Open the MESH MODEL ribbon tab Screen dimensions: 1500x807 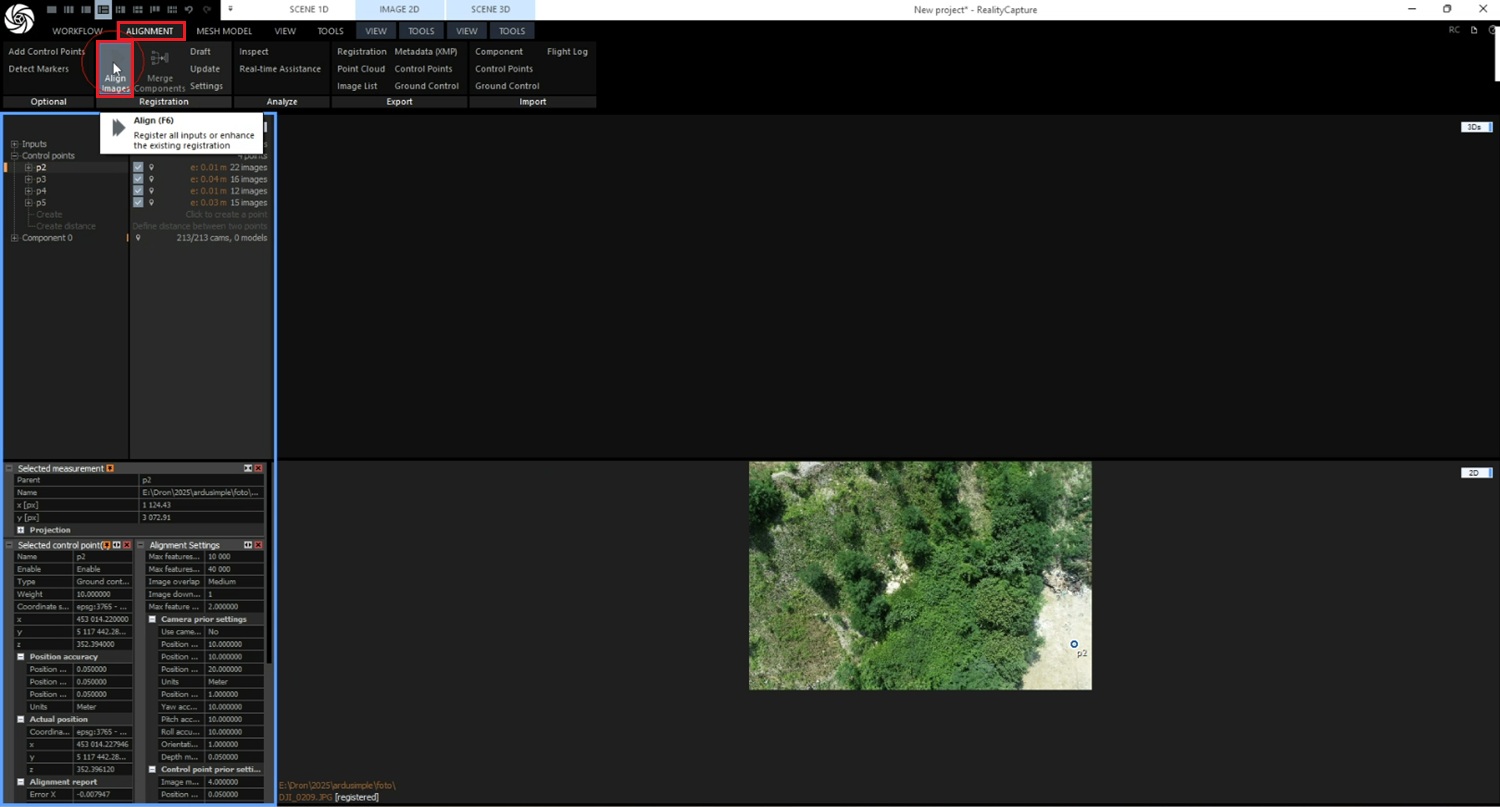224,31
